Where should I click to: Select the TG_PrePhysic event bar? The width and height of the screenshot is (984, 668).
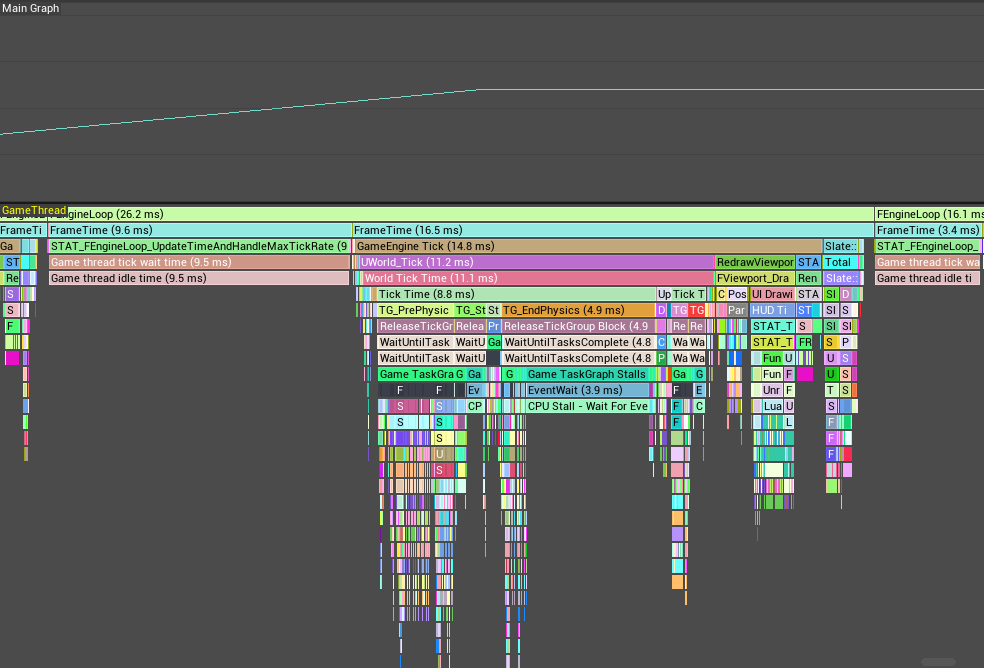click(415, 310)
